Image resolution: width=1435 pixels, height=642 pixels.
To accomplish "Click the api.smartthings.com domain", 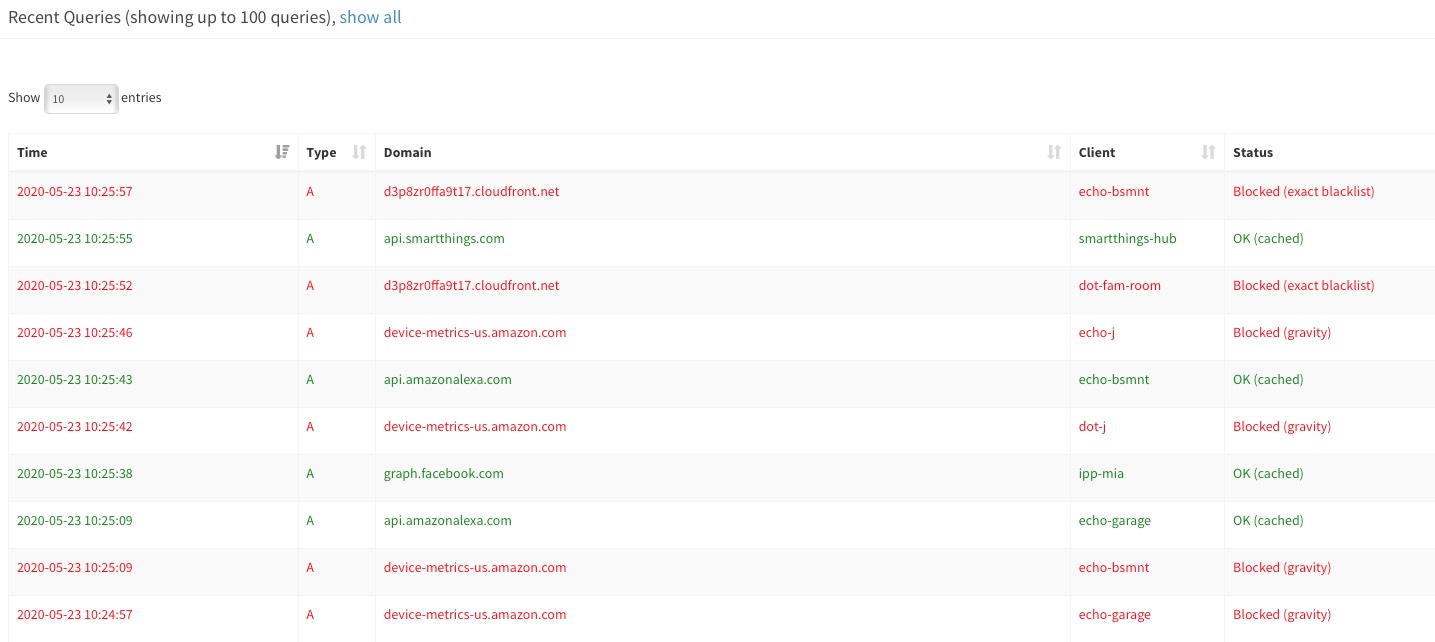I will [444, 238].
